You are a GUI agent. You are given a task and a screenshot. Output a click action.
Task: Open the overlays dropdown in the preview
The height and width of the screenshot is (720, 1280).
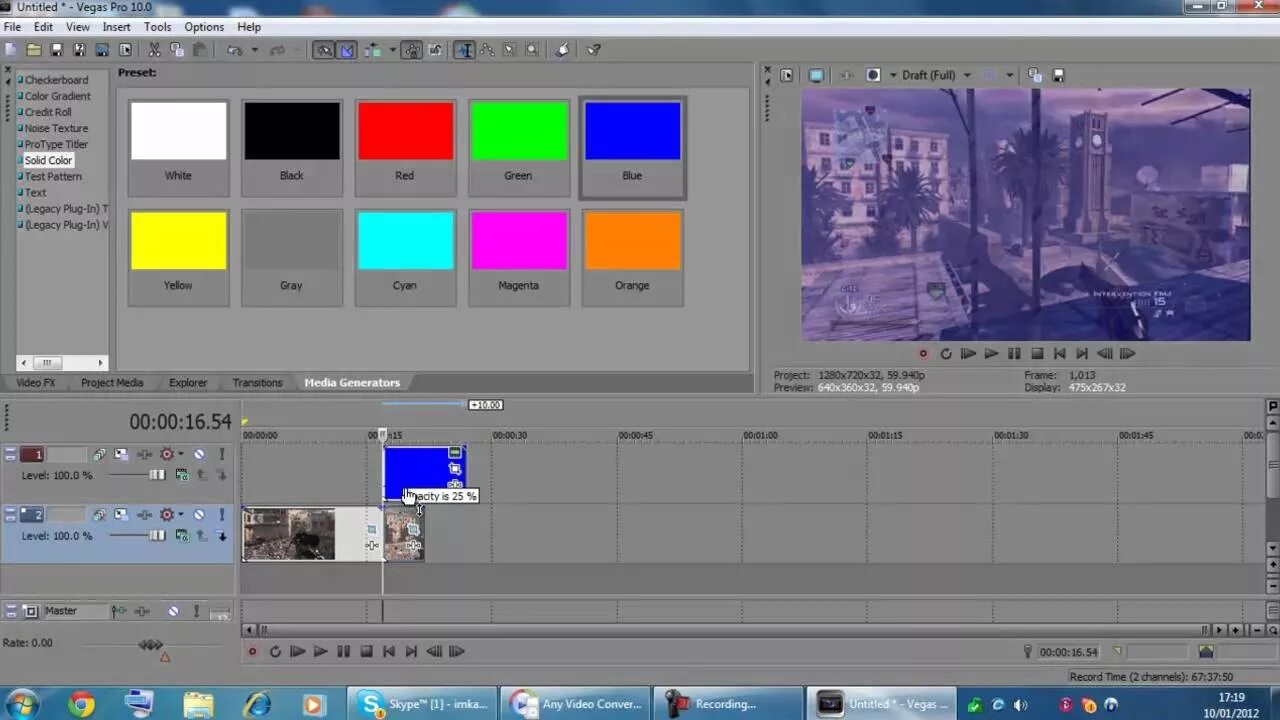tap(1010, 75)
